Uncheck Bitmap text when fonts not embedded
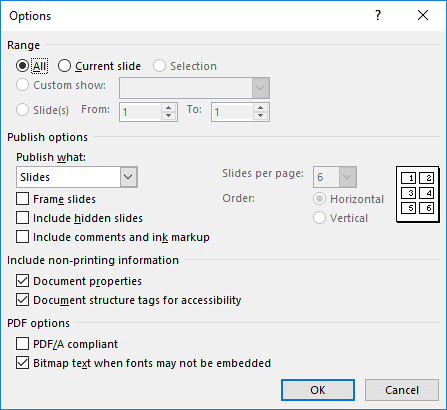This screenshot has height=410, width=447. pos(22,363)
